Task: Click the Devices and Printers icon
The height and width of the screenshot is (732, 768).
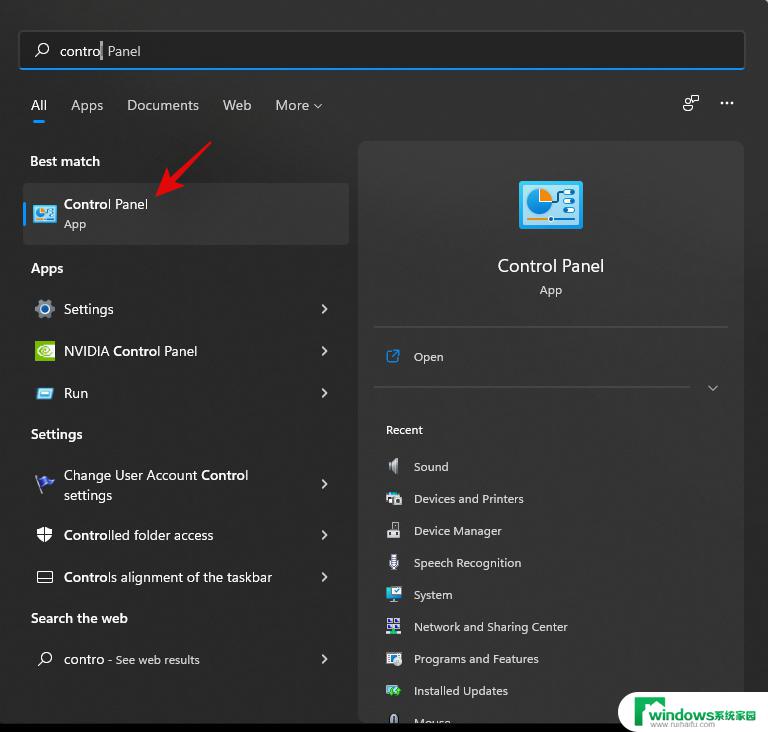Action: [x=394, y=498]
